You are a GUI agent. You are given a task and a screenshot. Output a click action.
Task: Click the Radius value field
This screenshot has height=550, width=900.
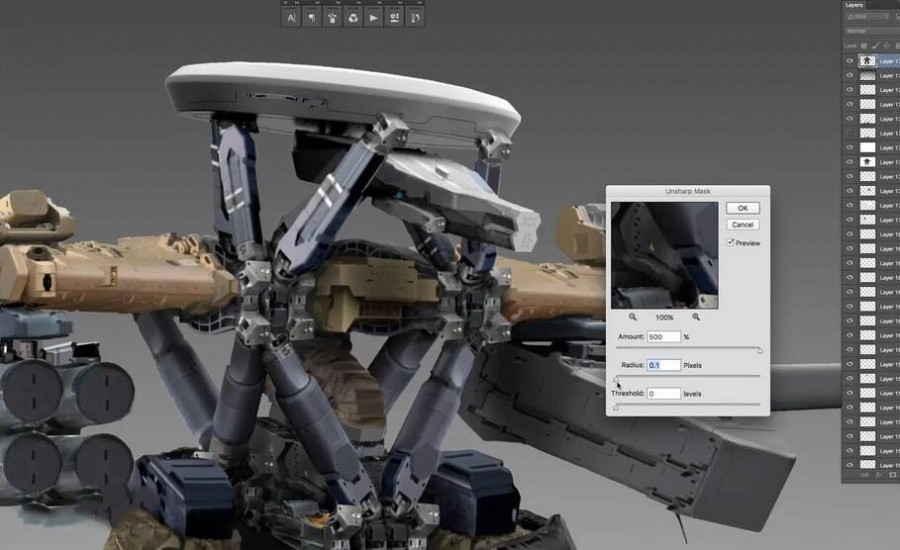click(664, 365)
